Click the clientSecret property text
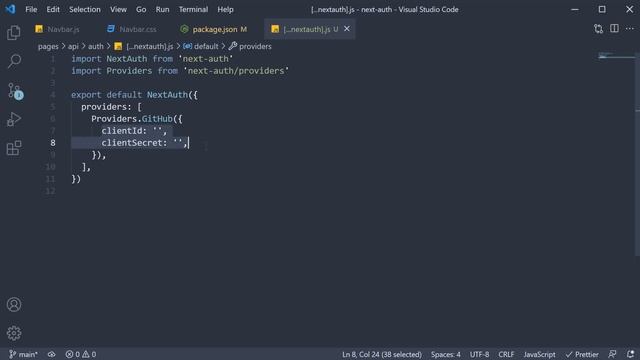640x360 pixels. point(132,143)
